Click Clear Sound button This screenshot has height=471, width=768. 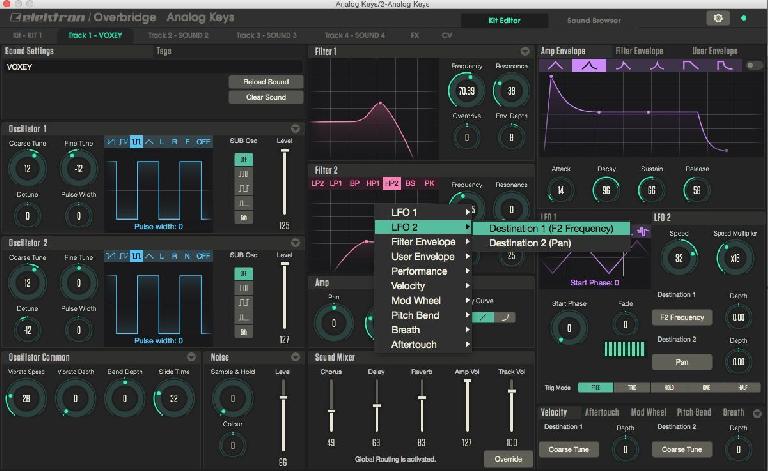tap(266, 97)
